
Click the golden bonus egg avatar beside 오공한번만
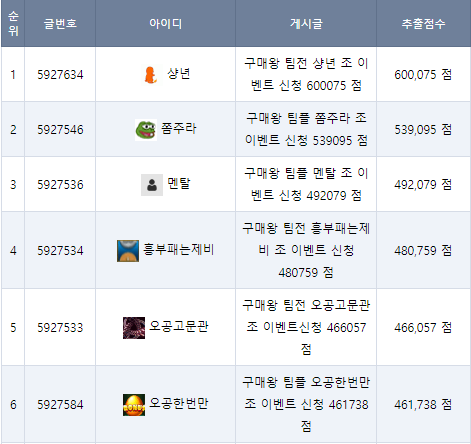pos(134,405)
